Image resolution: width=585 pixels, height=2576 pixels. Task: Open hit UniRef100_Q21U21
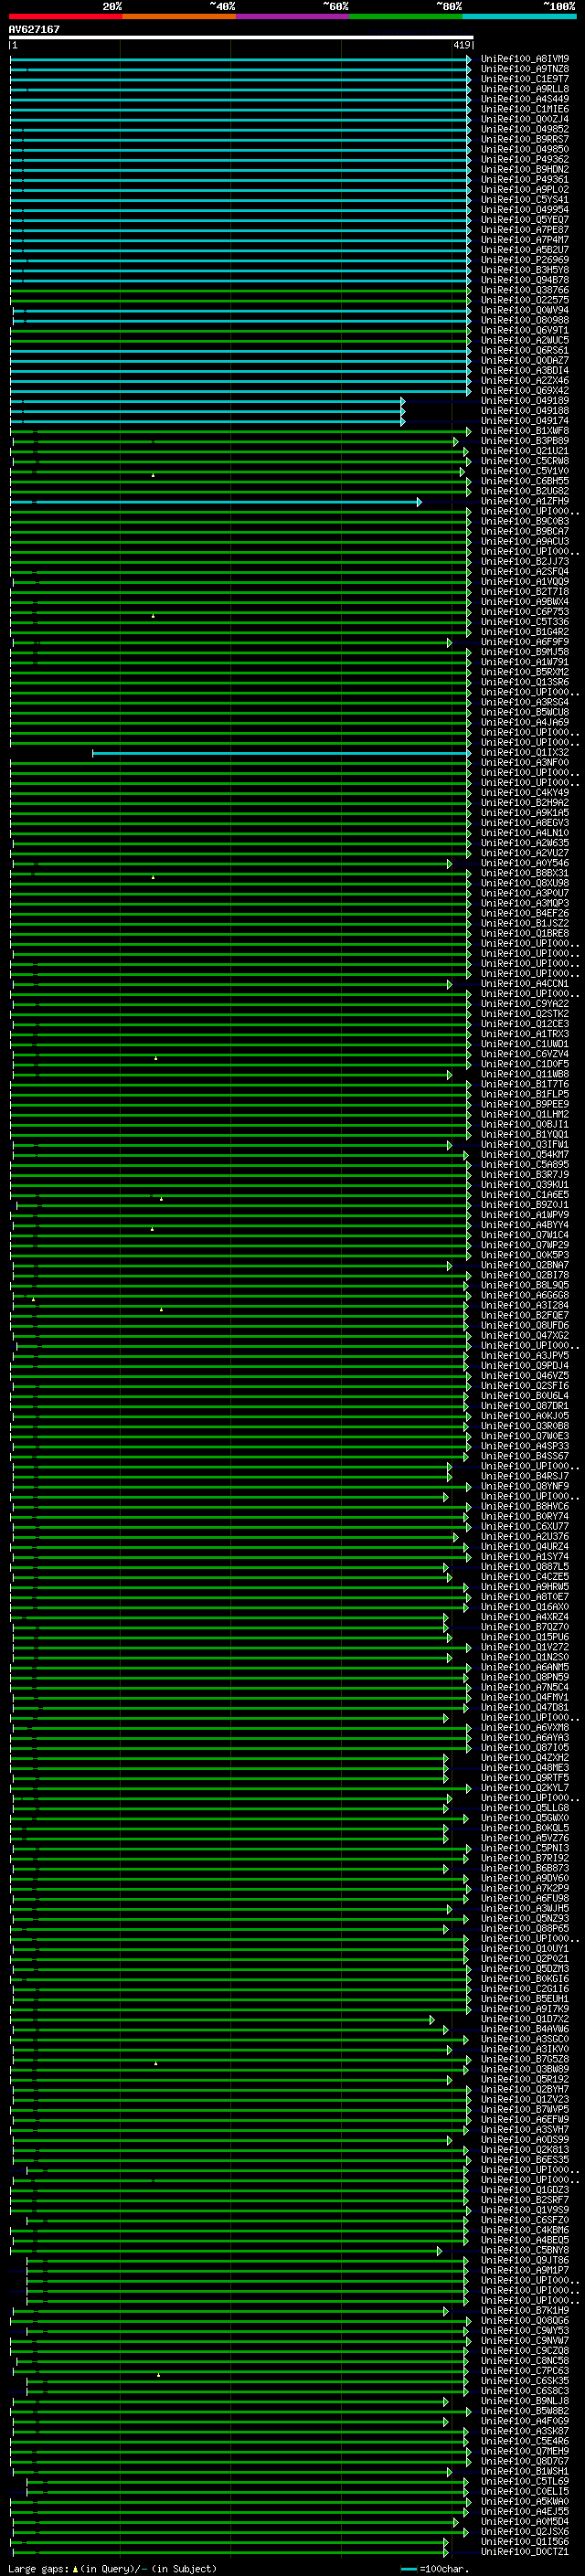pos(525,451)
